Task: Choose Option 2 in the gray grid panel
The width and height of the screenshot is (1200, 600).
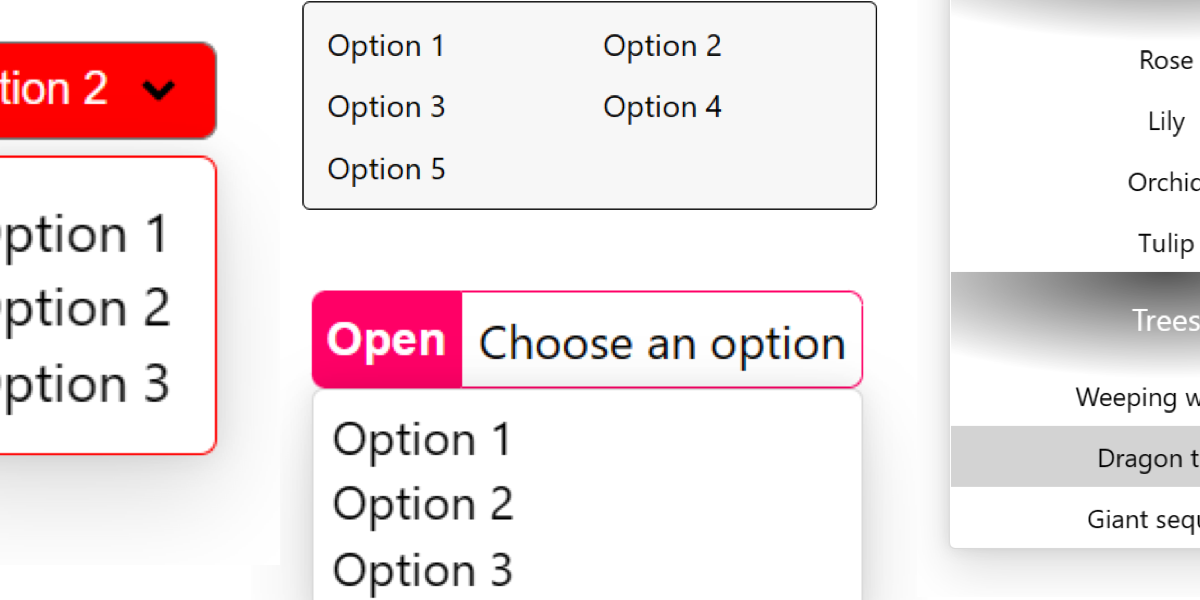Action: (662, 46)
